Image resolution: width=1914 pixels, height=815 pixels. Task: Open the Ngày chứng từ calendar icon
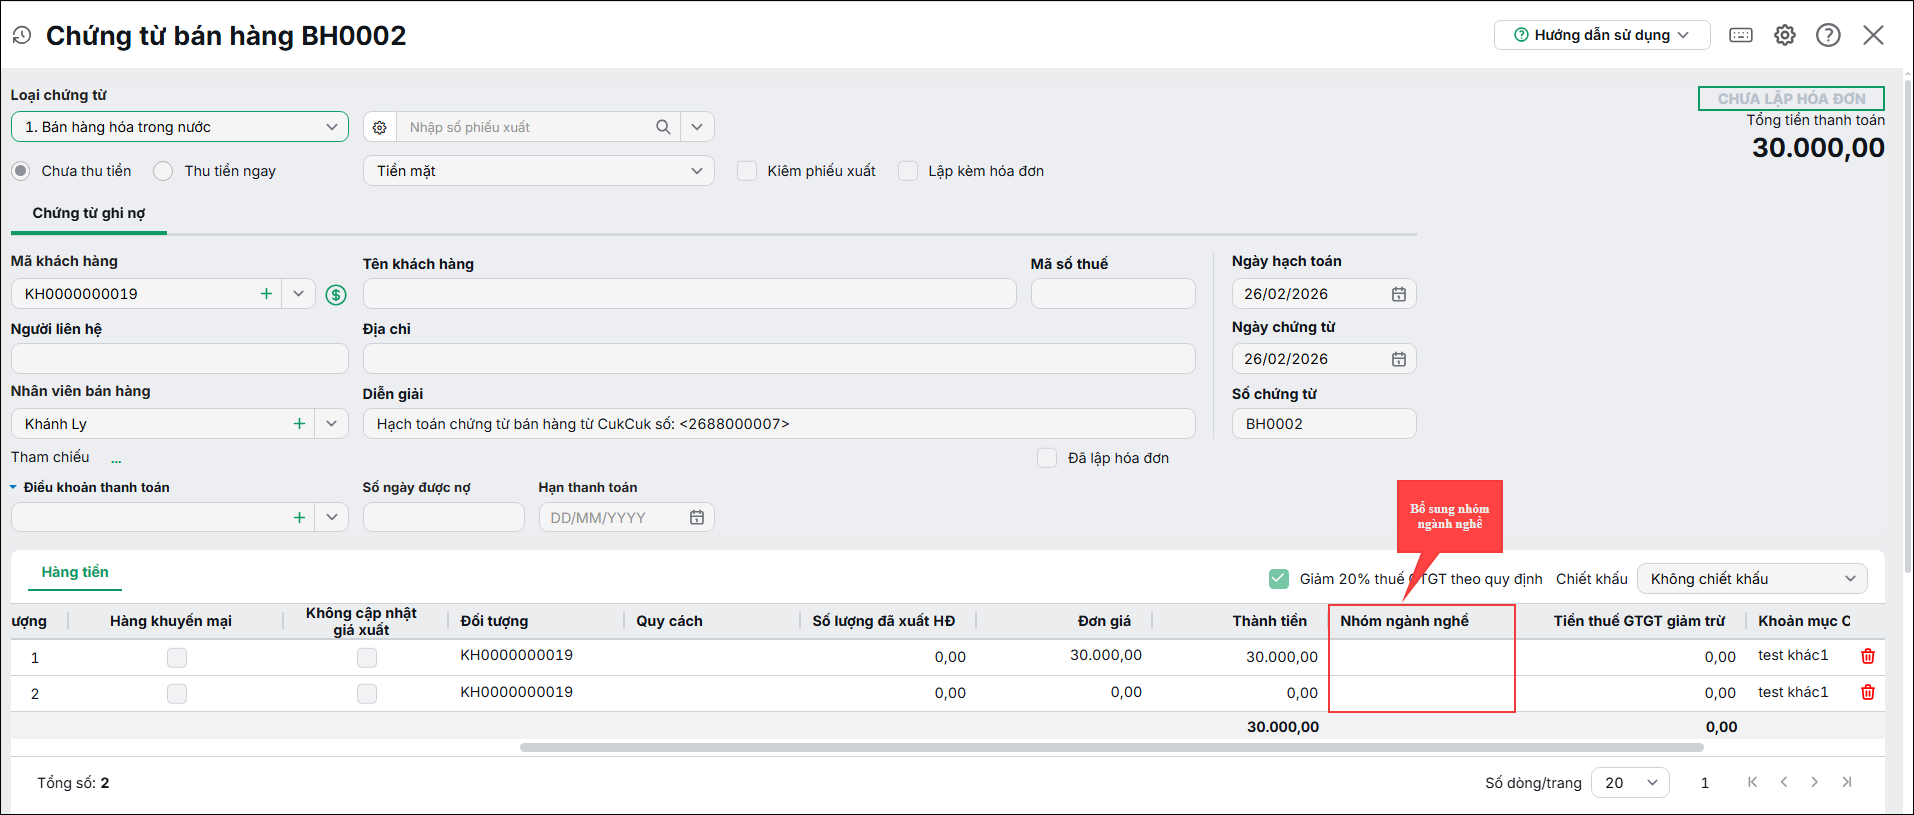tap(1399, 359)
